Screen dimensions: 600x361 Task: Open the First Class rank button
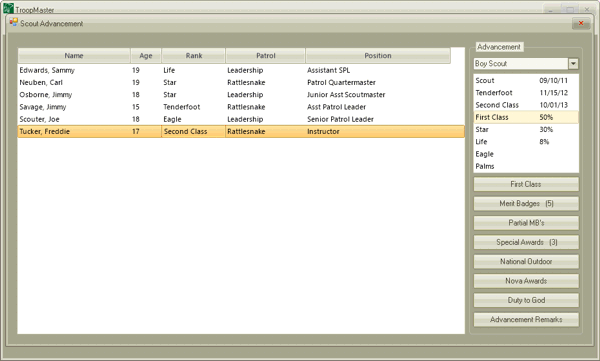point(526,184)
